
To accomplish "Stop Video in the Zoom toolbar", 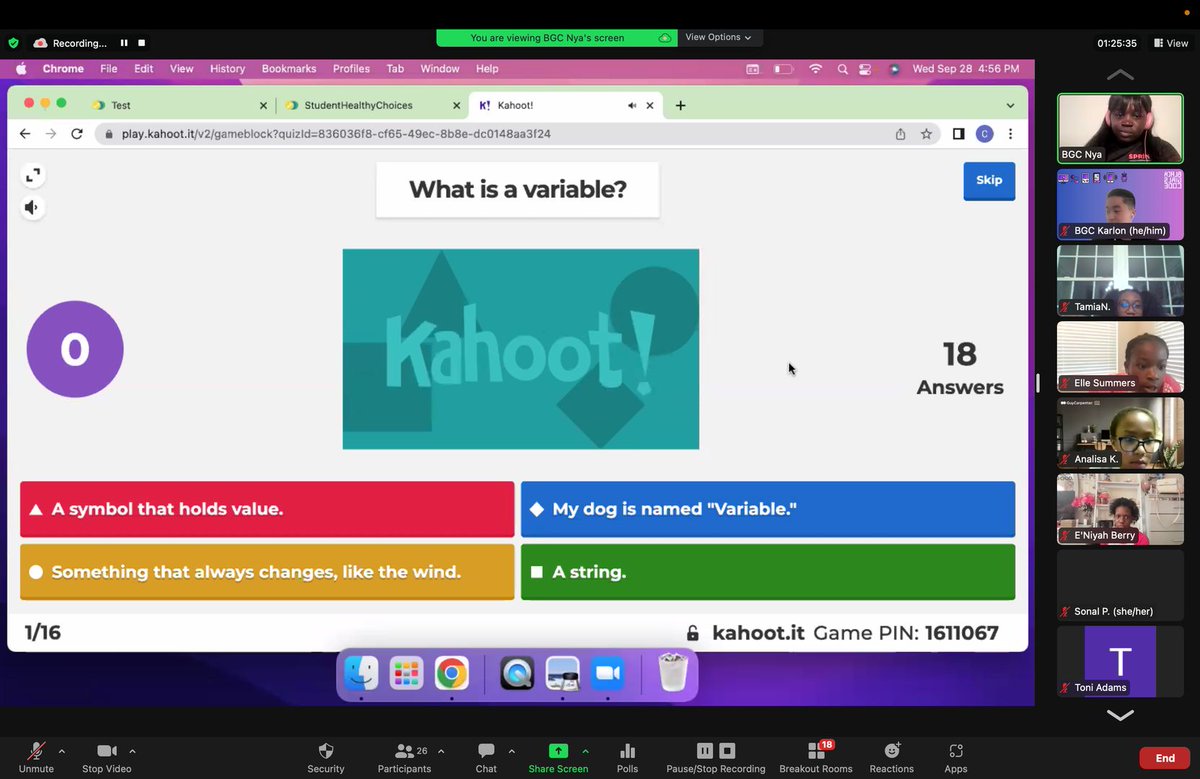I will pyautogui.click(x=106, y=758).
